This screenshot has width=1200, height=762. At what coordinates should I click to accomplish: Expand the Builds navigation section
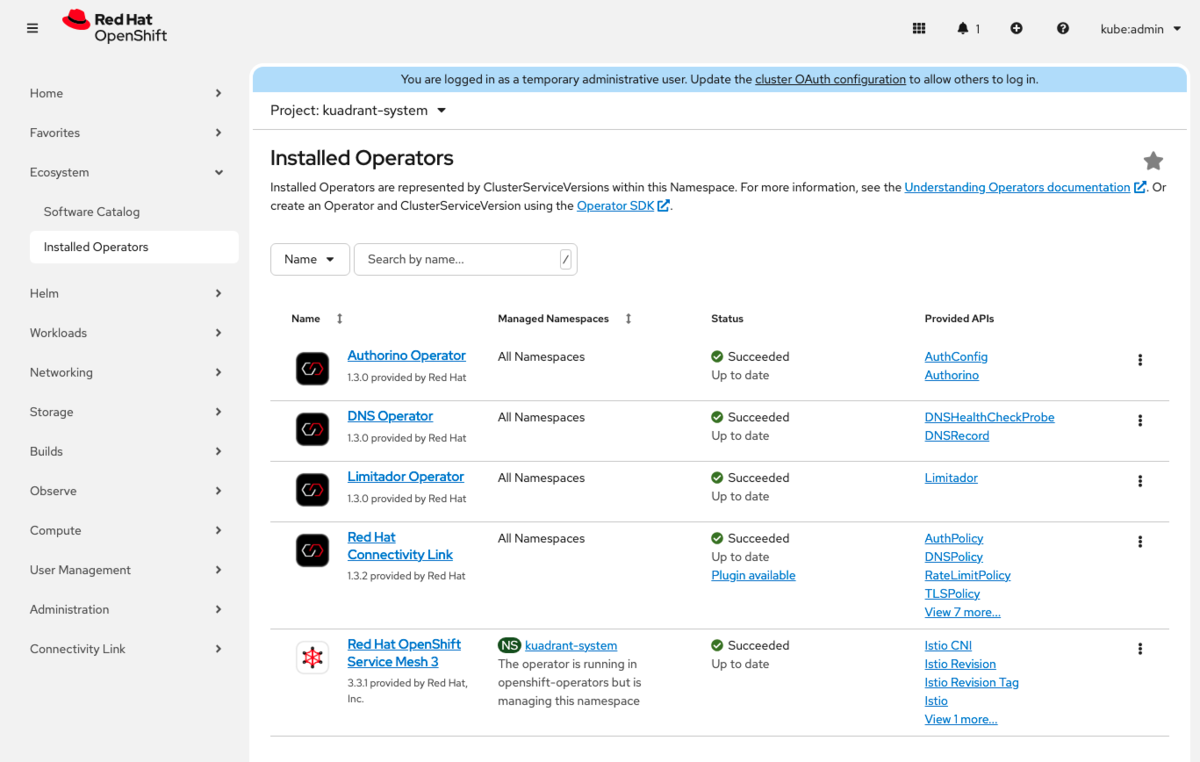127,451
